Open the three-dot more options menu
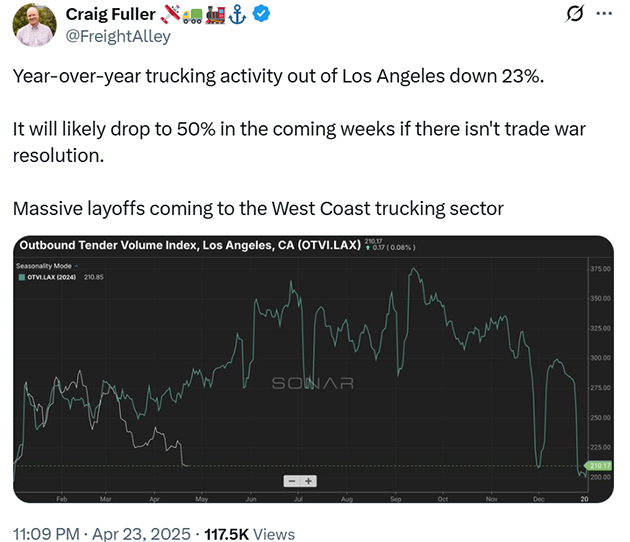 [x=604, y=14]
